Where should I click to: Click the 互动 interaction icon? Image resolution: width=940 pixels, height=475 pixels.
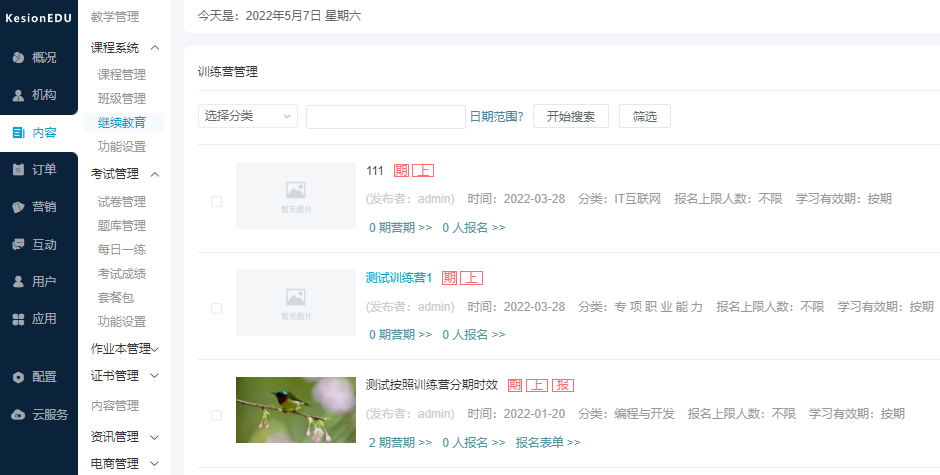pos(18,244)
